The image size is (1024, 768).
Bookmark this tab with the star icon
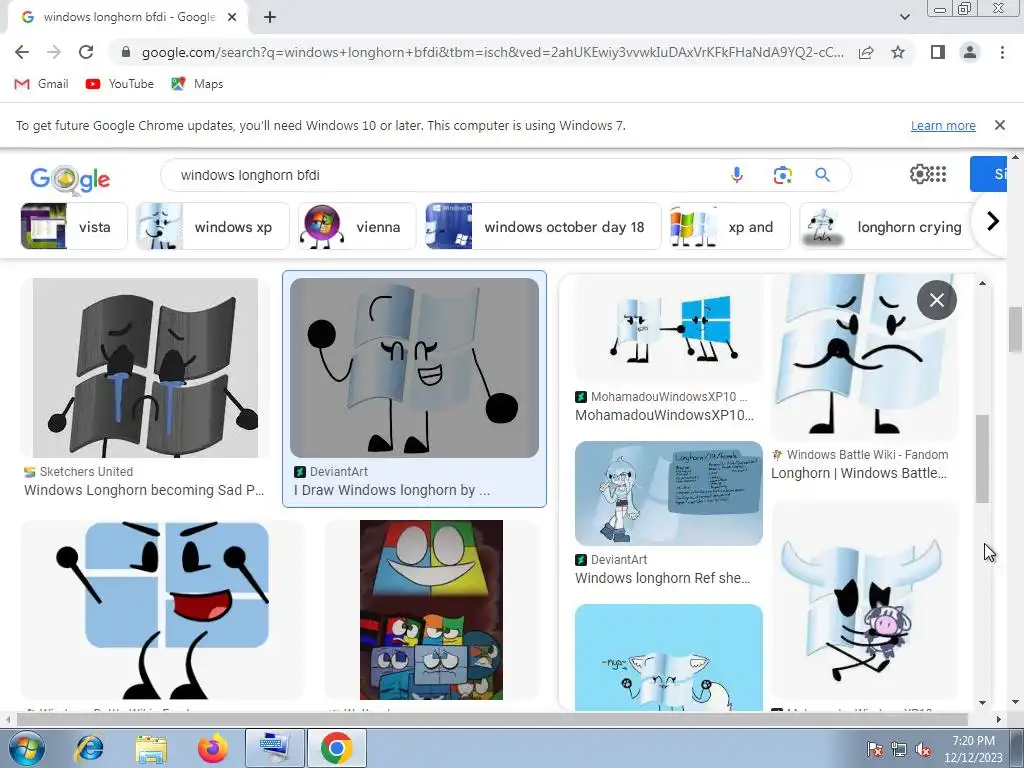pos(898,52)
